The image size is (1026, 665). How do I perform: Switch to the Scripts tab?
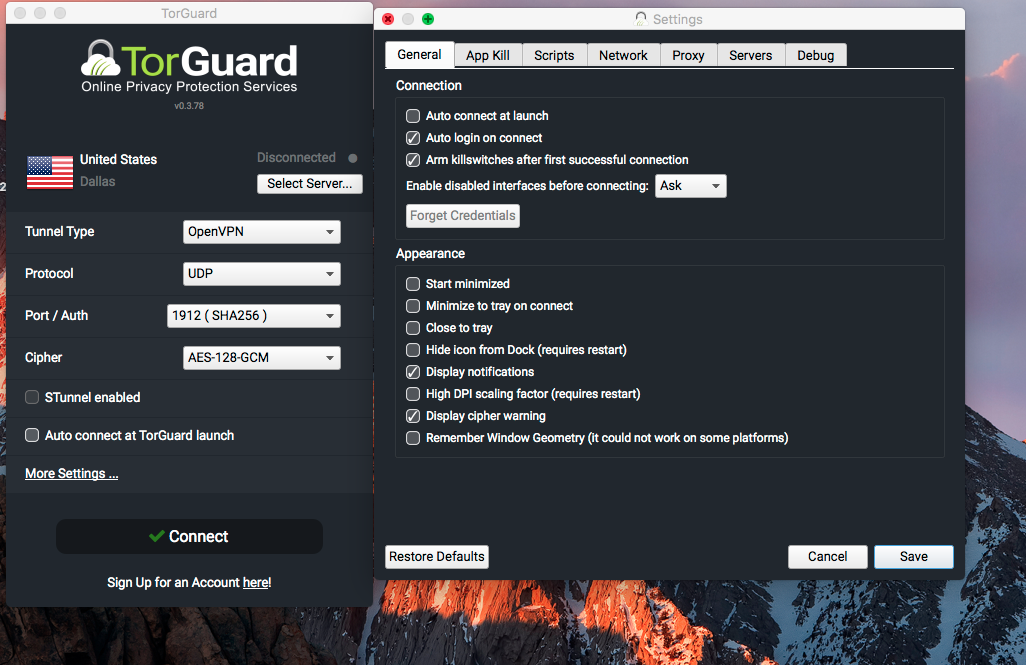[x=554, y=56]
